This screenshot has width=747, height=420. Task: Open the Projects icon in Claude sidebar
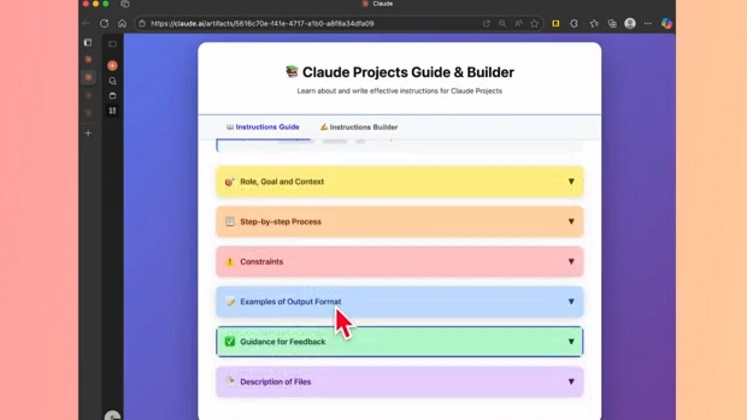pyautogui.click(x=112, y=96)
